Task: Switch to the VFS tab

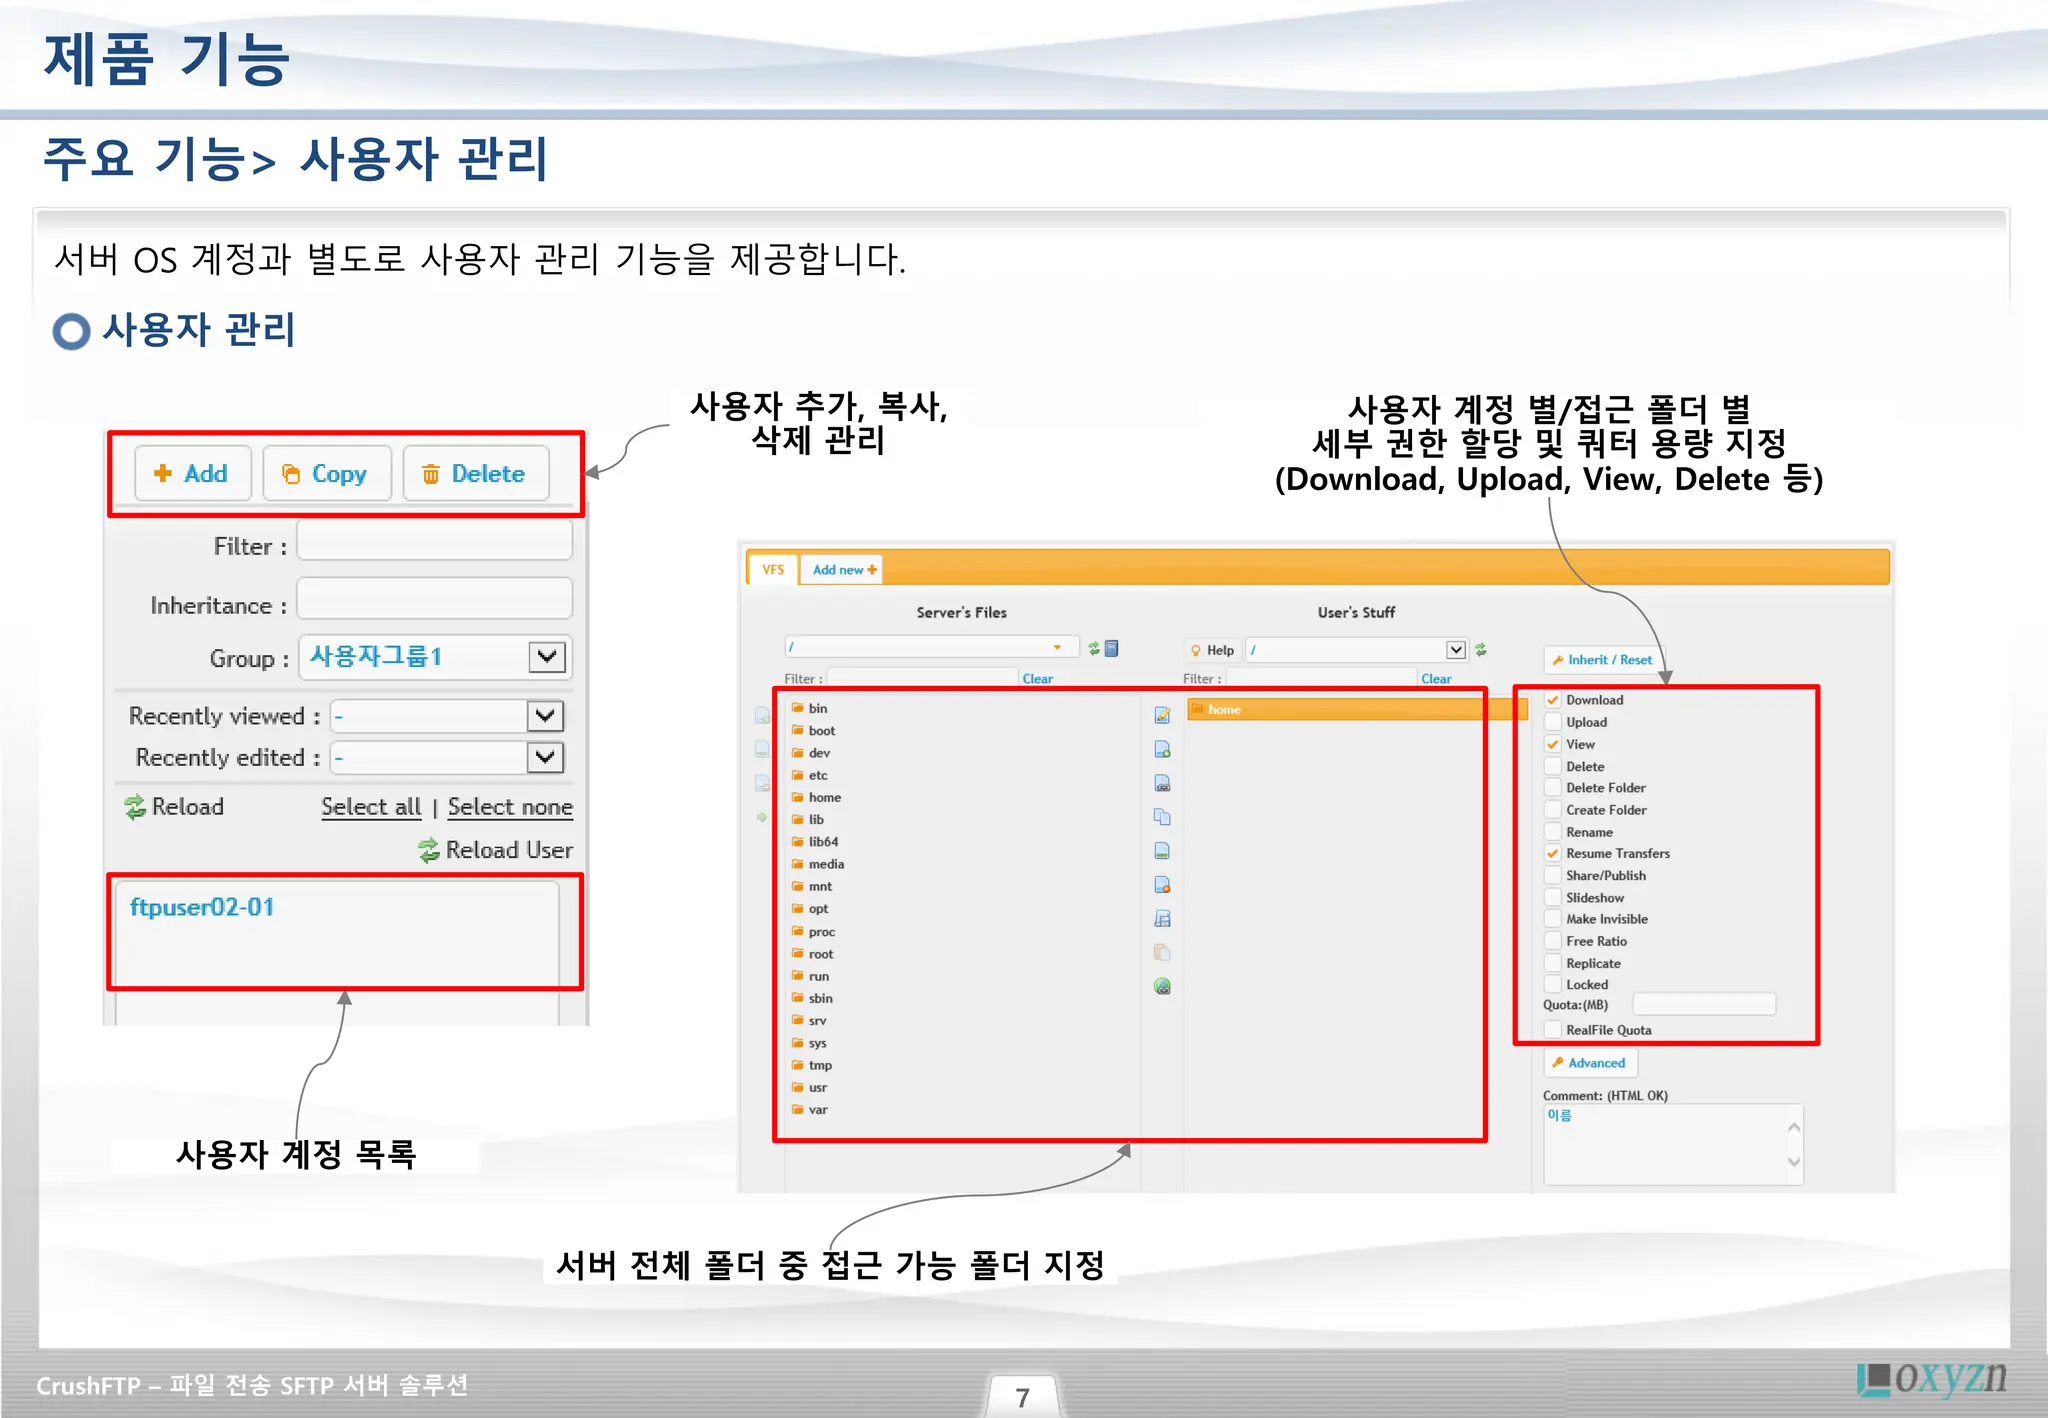Action: click(x=773, y=569)
